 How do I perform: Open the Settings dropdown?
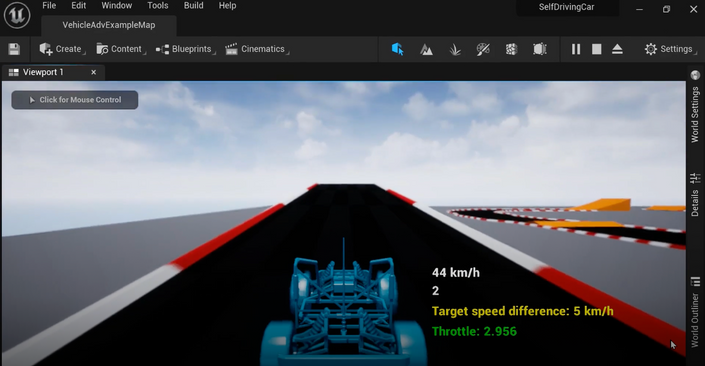[670, 49]
